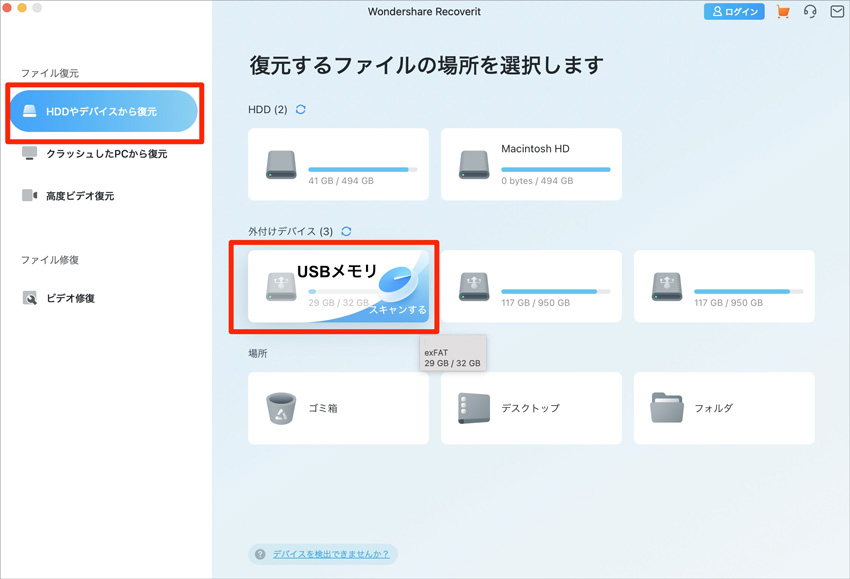Click the Macintosh HD usage bar

[x=556, y=170]
